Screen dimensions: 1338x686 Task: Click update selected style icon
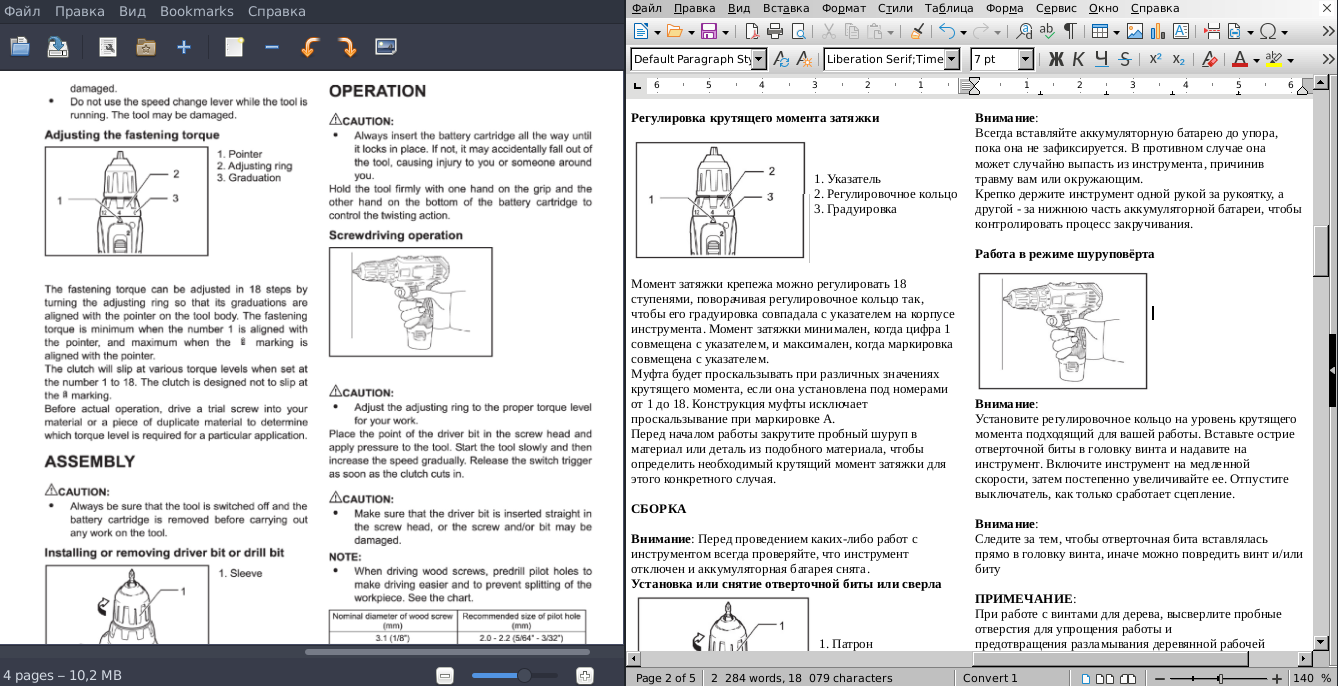[x=782, y=60]
